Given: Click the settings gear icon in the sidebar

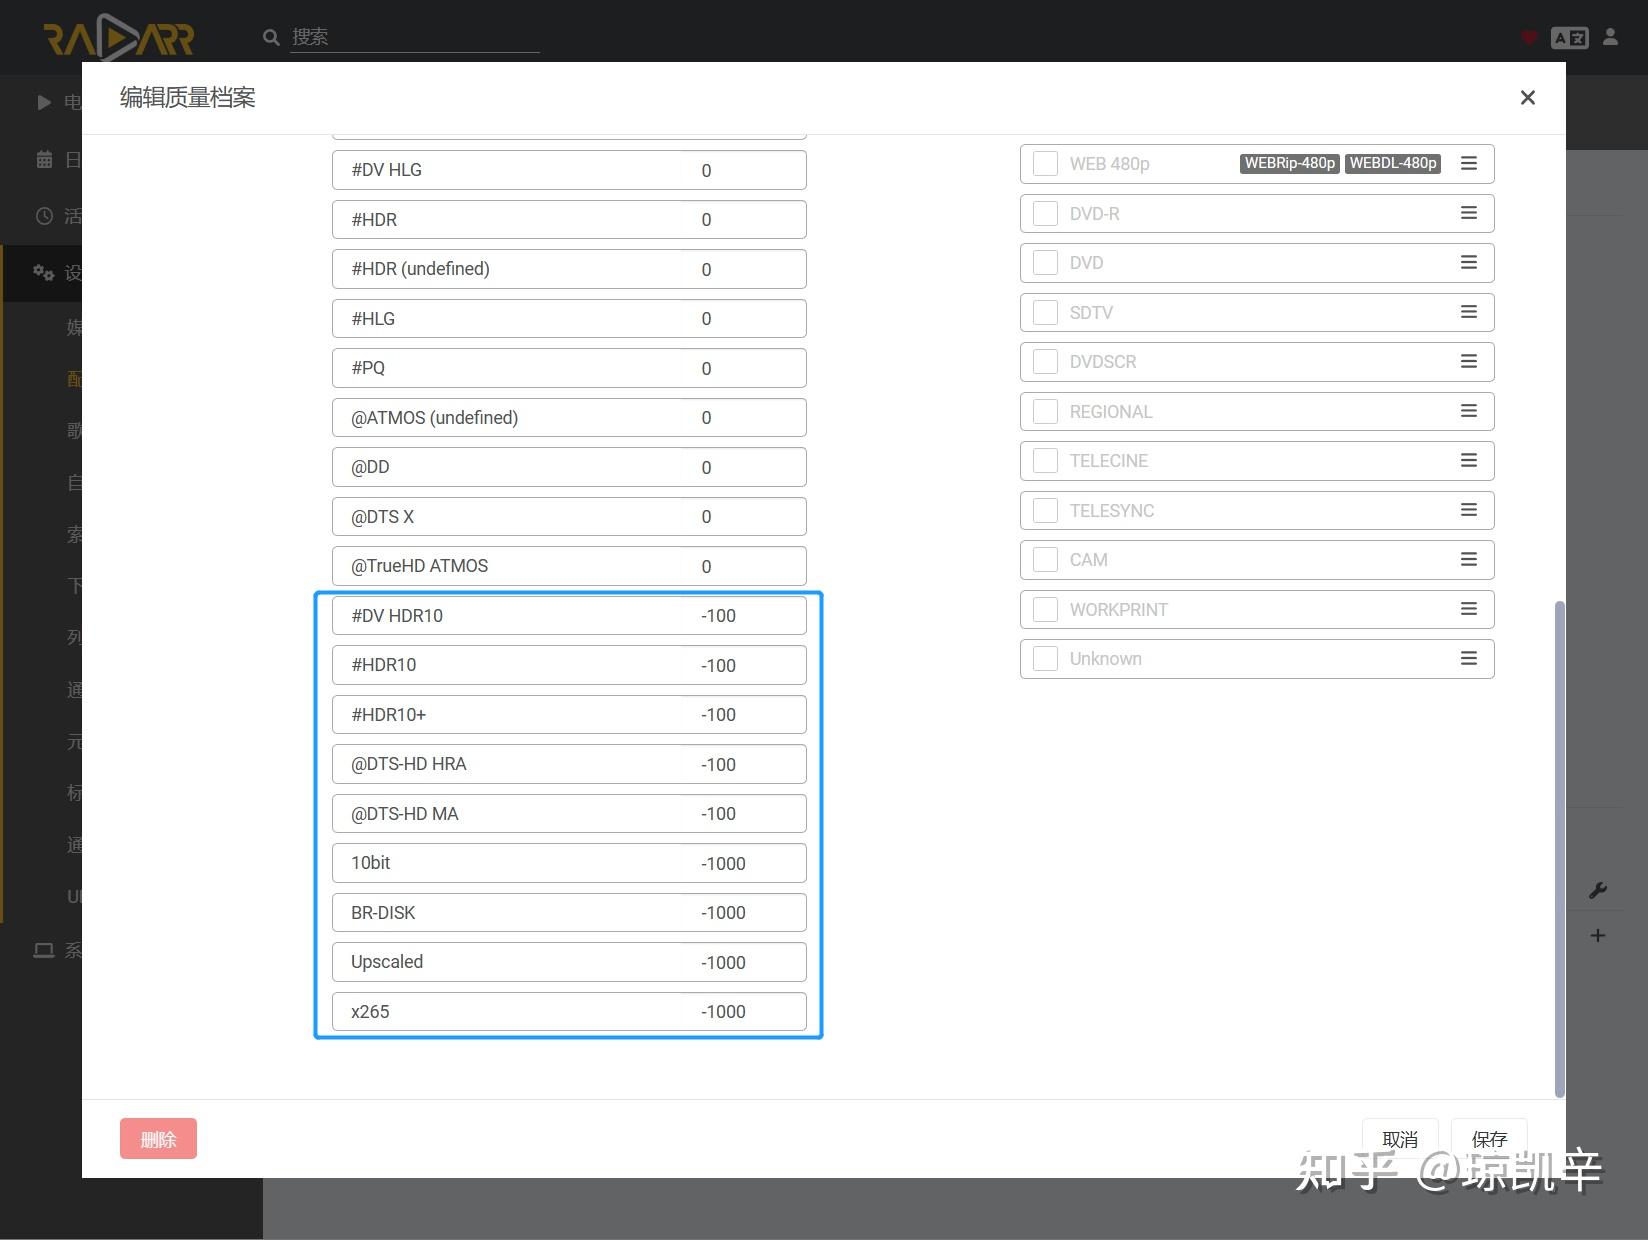Looking at the screenshot, I should pyautogui.click(x=43, y=272).
